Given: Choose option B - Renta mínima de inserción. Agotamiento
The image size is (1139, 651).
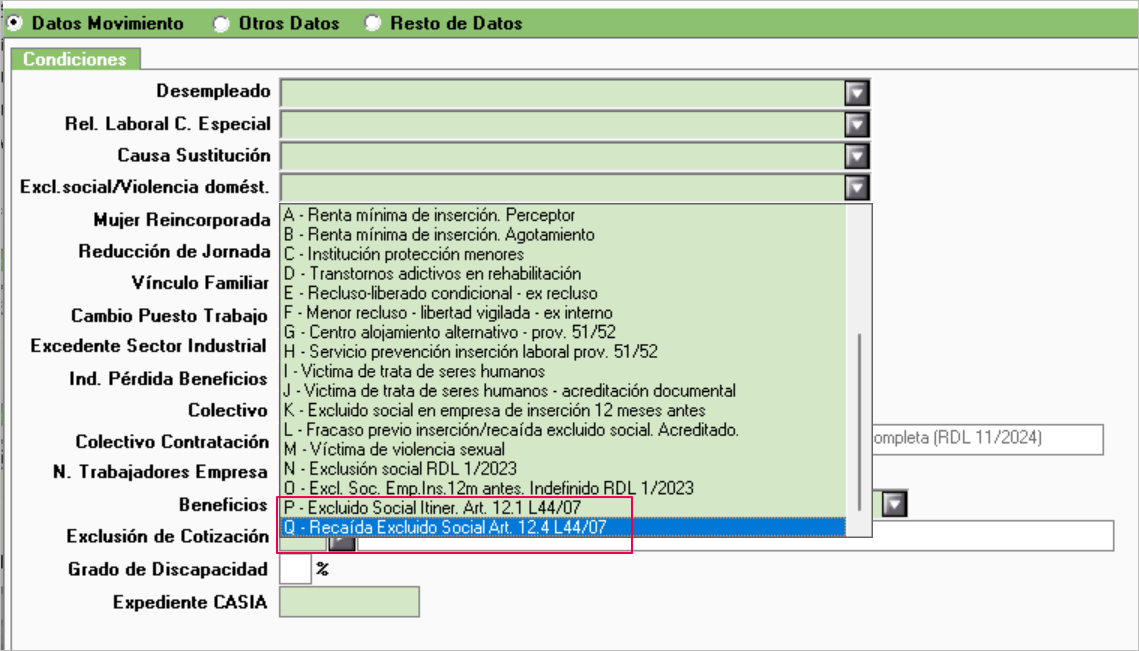Looking at the screenshot, I should (563, 235).
